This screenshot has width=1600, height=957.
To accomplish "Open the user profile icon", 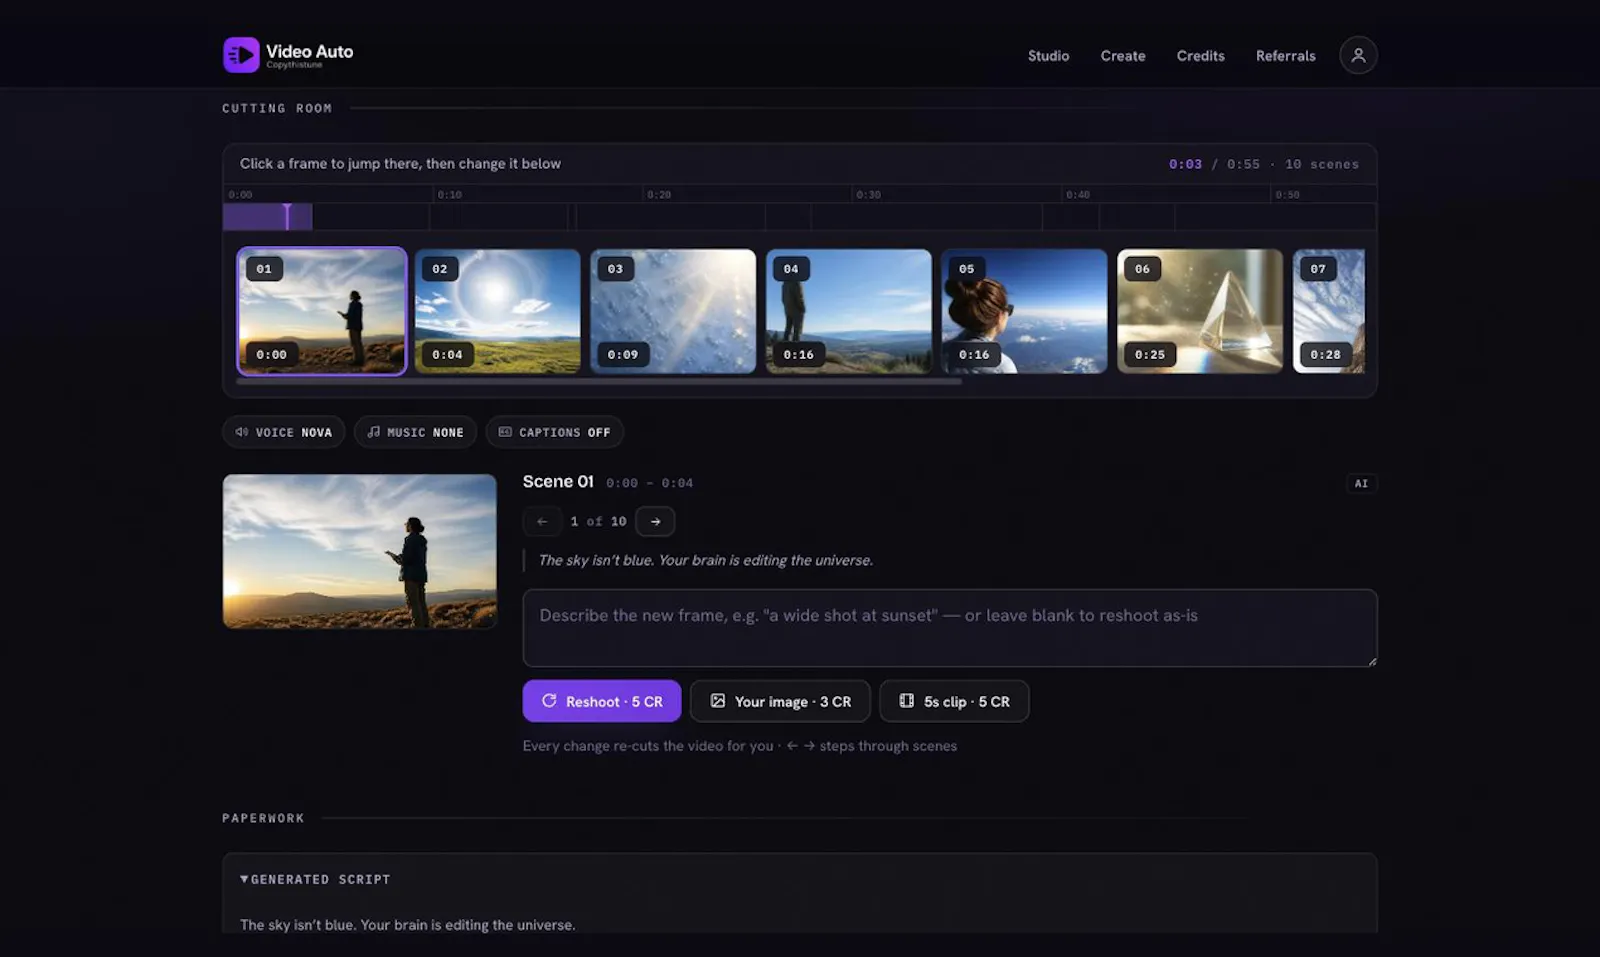I will tap(1358, 55).
